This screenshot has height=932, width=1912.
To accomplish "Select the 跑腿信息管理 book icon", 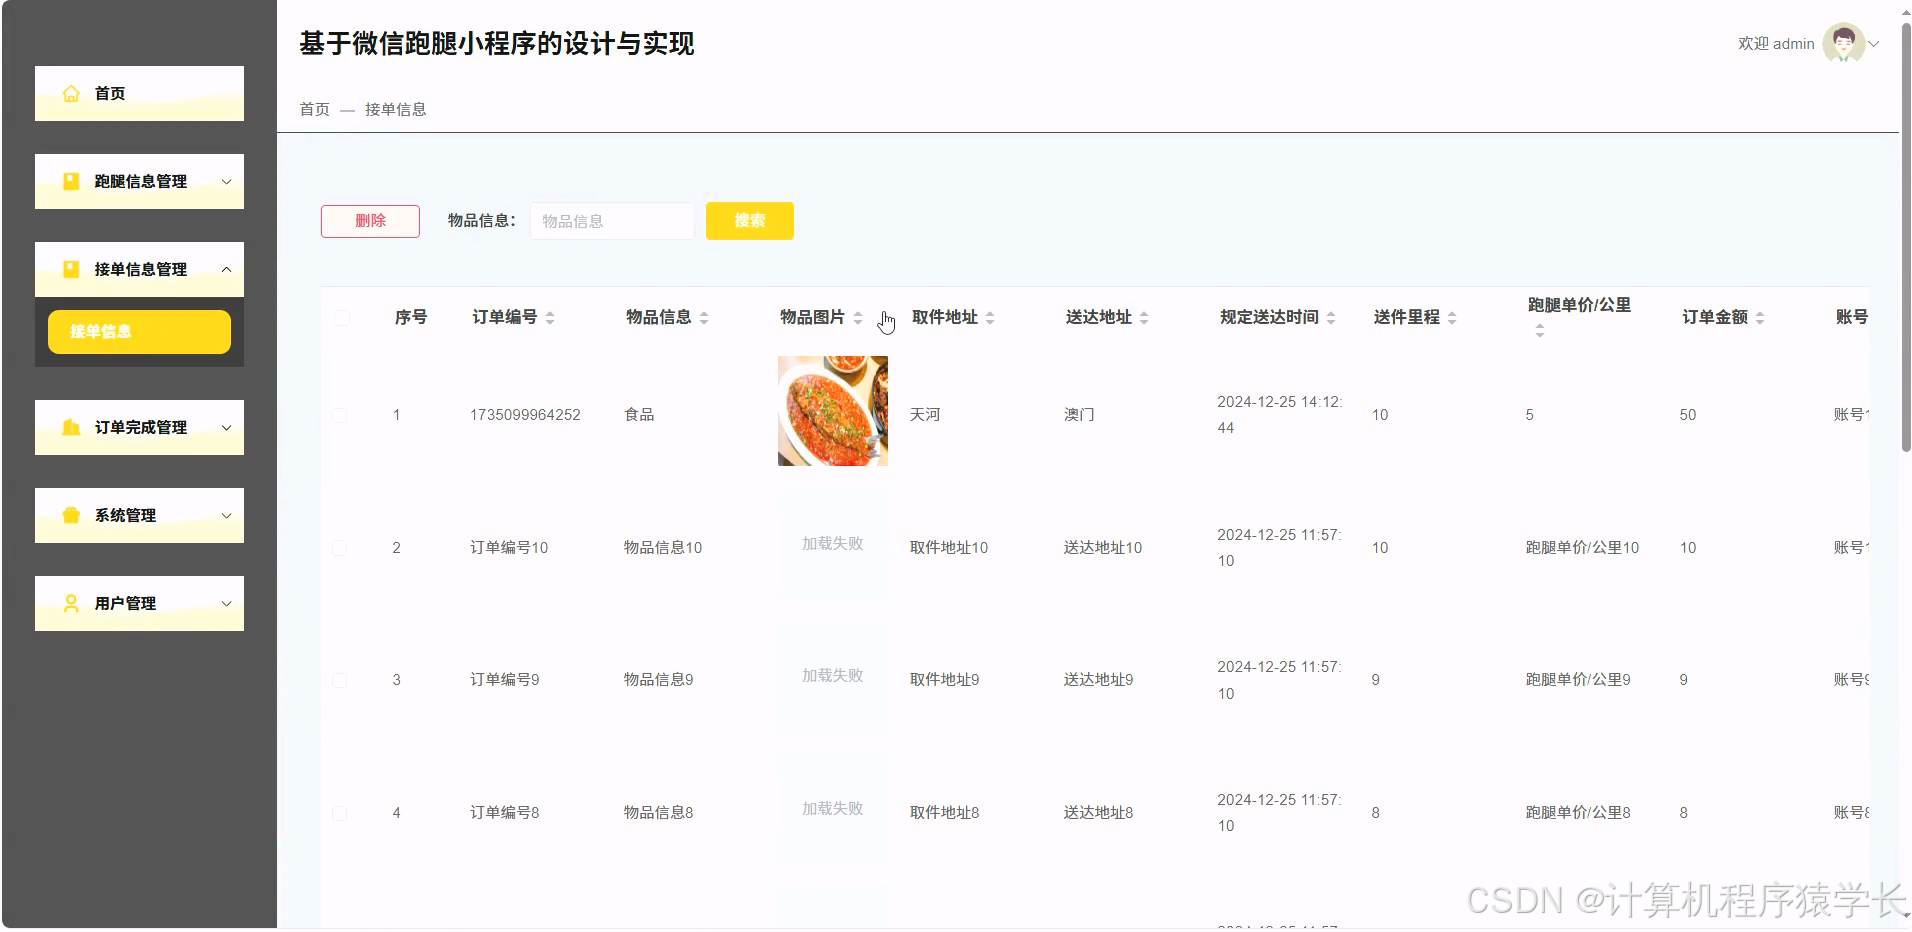I will [x=70, y=181].
